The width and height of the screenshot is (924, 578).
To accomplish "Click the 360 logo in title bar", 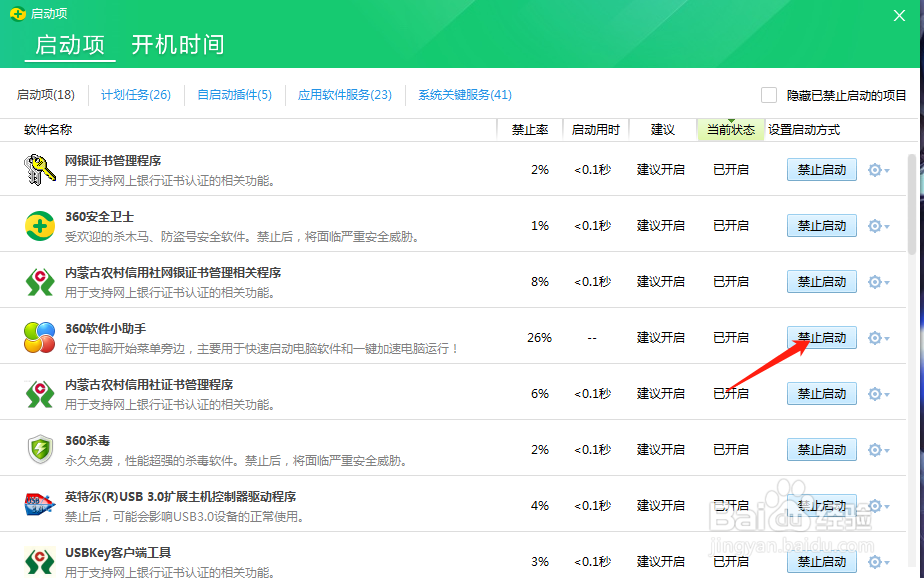I will 17,14.
